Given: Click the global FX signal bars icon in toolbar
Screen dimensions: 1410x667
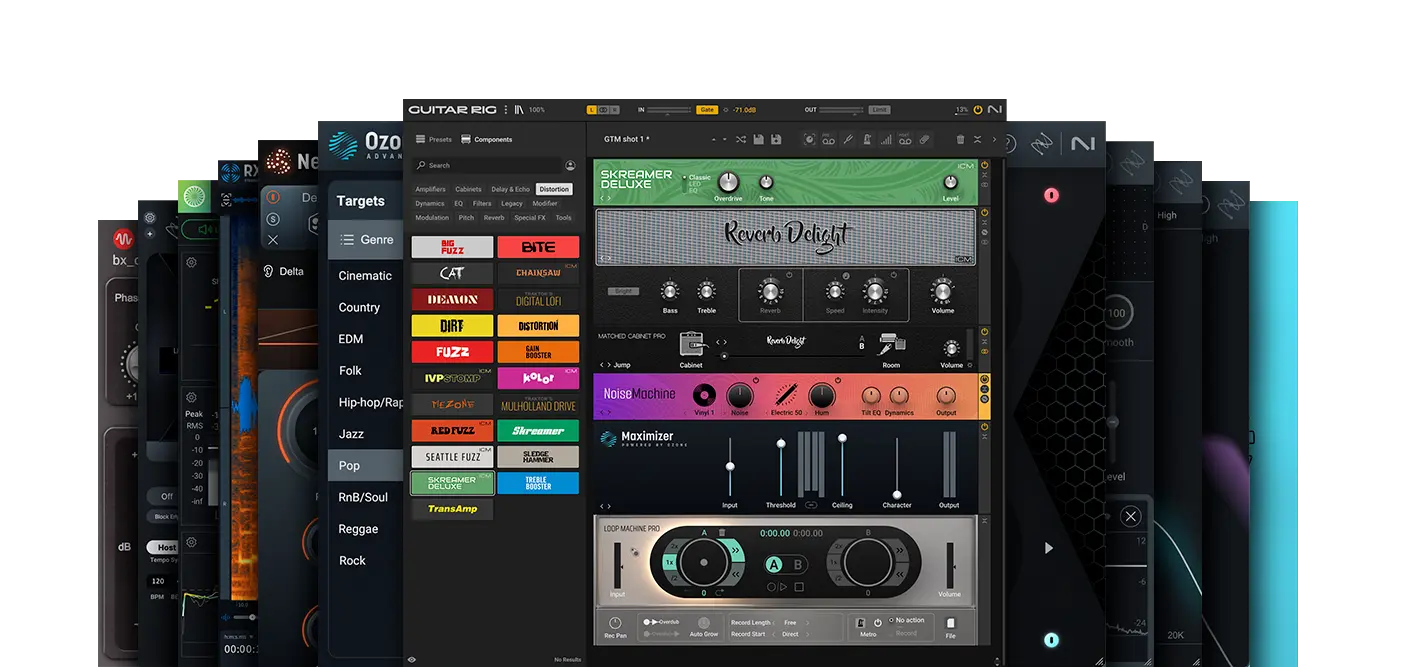Looking at the screenshot, I should point(886,139).
